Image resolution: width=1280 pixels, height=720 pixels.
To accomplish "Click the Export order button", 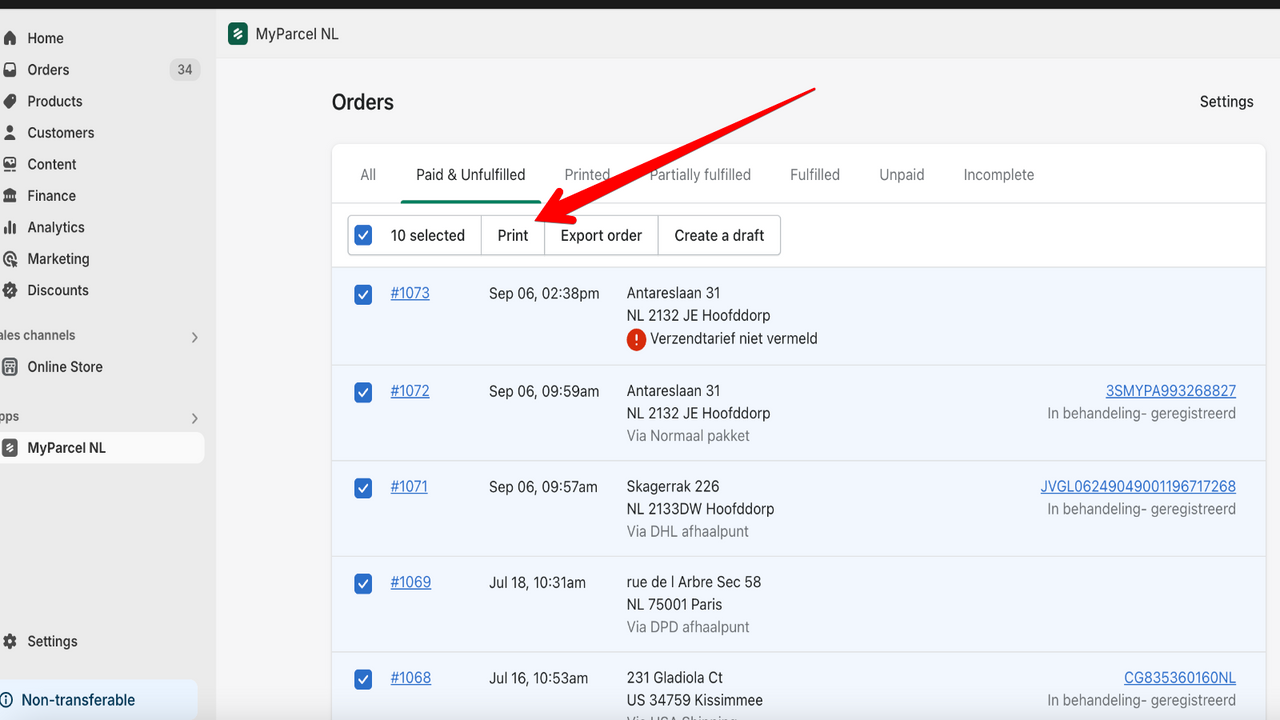I will (x=601, y=235).
